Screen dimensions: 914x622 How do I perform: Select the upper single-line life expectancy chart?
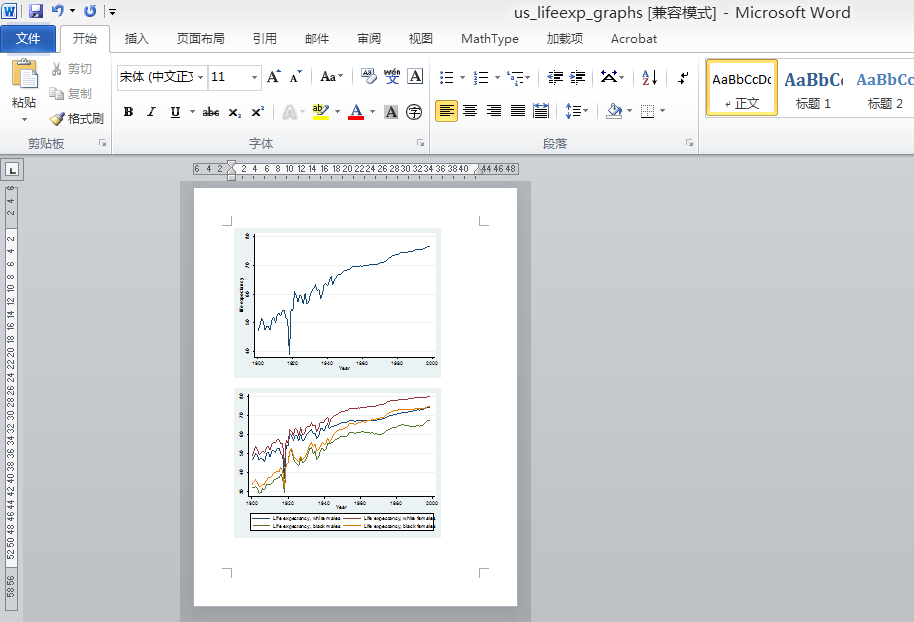[x=337, y=301]
